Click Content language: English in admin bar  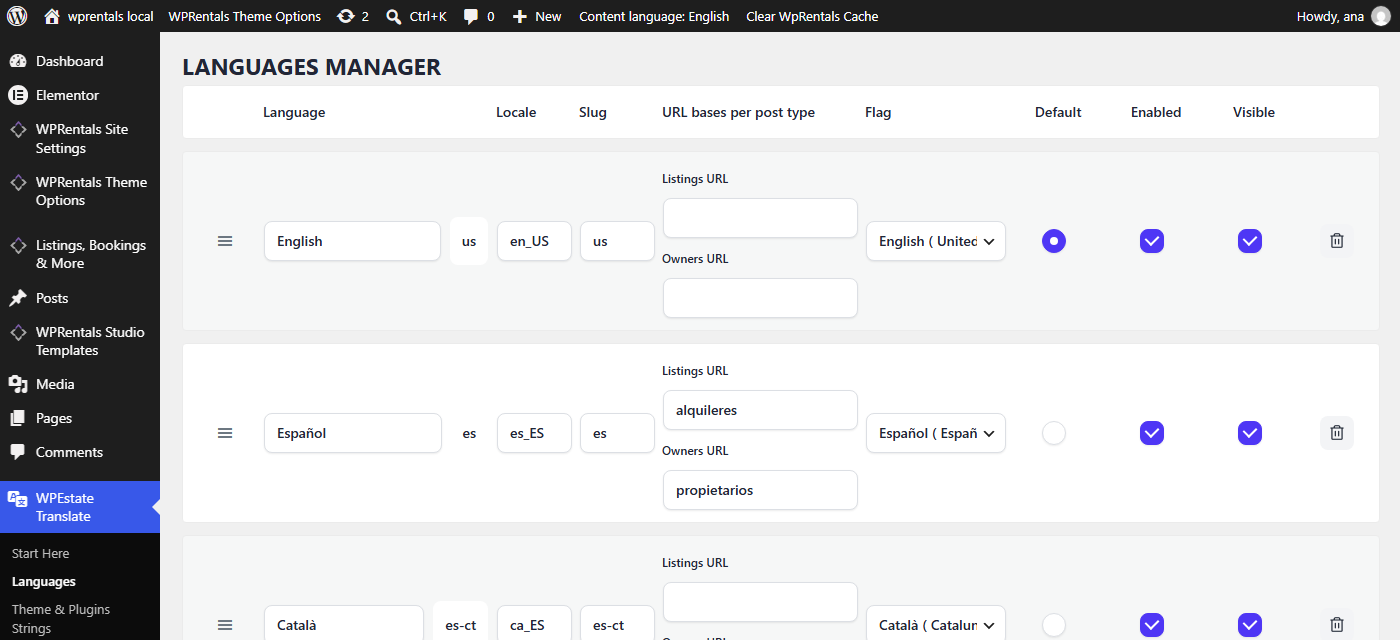654,16
